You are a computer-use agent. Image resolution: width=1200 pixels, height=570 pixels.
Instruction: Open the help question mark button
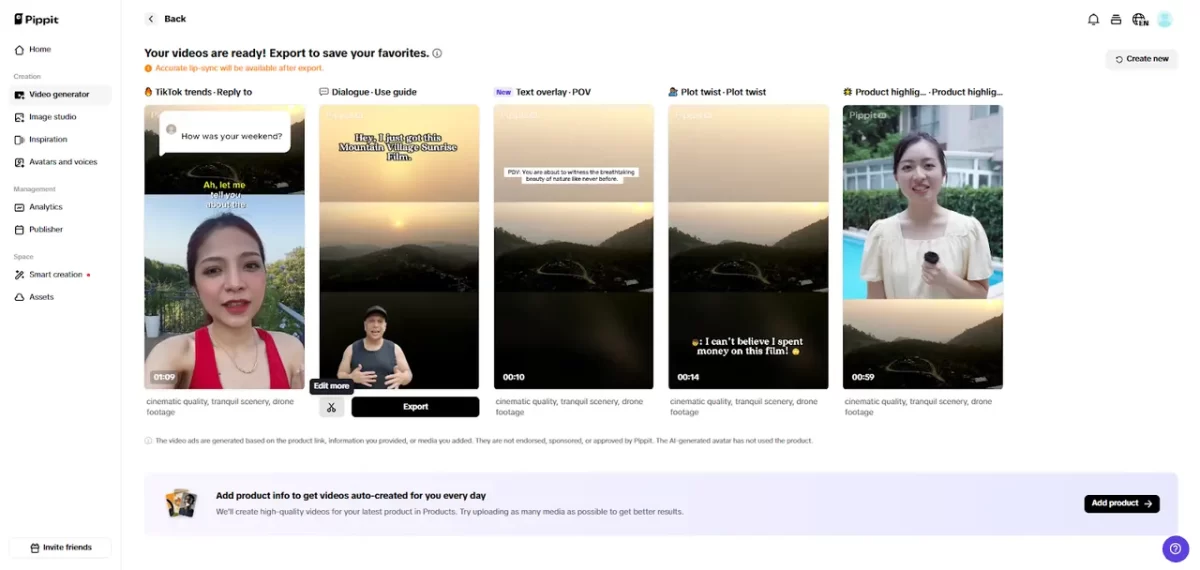pos(1175,548)
